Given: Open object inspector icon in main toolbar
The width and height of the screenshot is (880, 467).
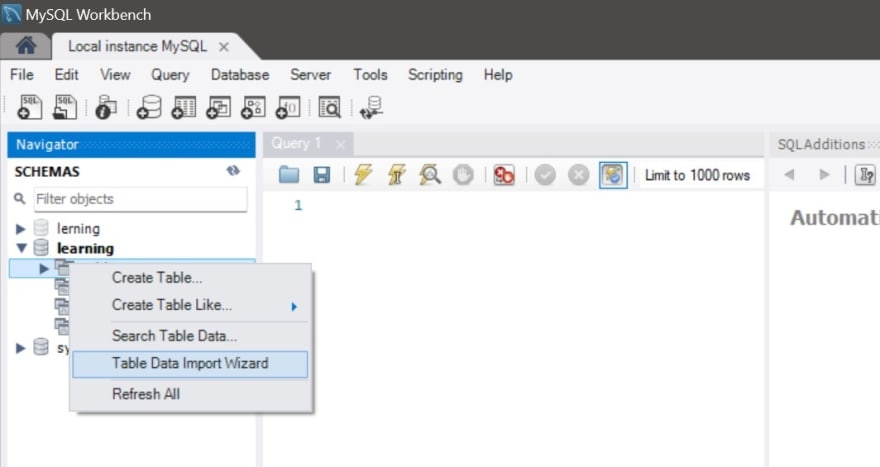Looking at the screenshot, I should (106, 107).
